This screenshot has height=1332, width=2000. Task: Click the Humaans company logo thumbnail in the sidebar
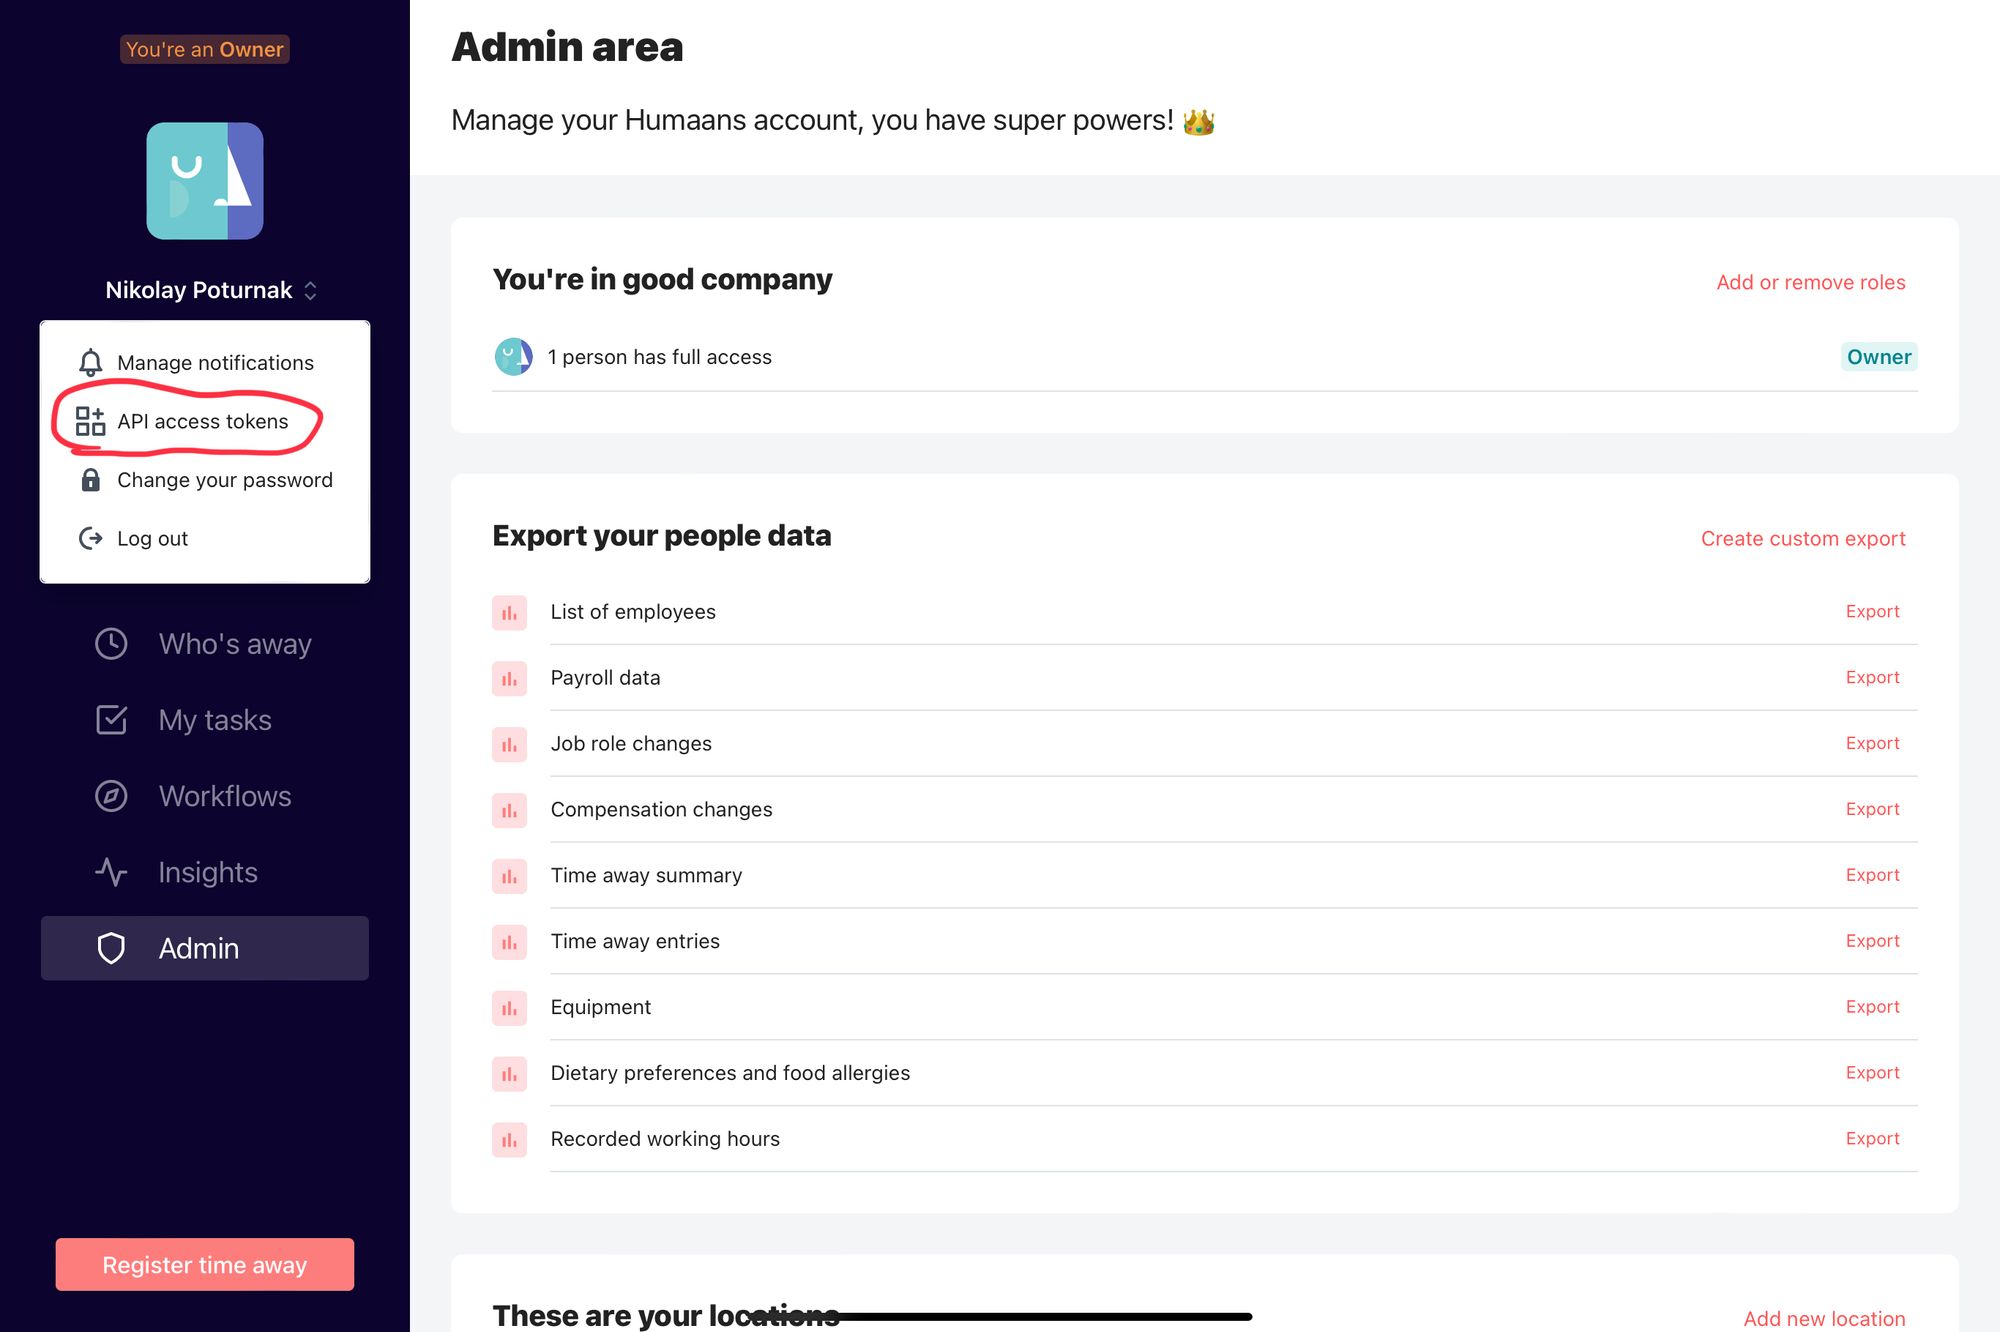205,181
